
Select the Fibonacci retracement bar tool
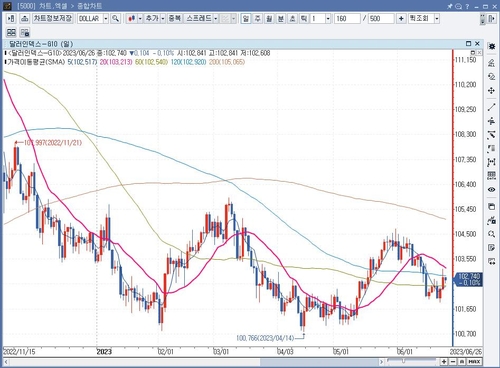coord(491,149)
